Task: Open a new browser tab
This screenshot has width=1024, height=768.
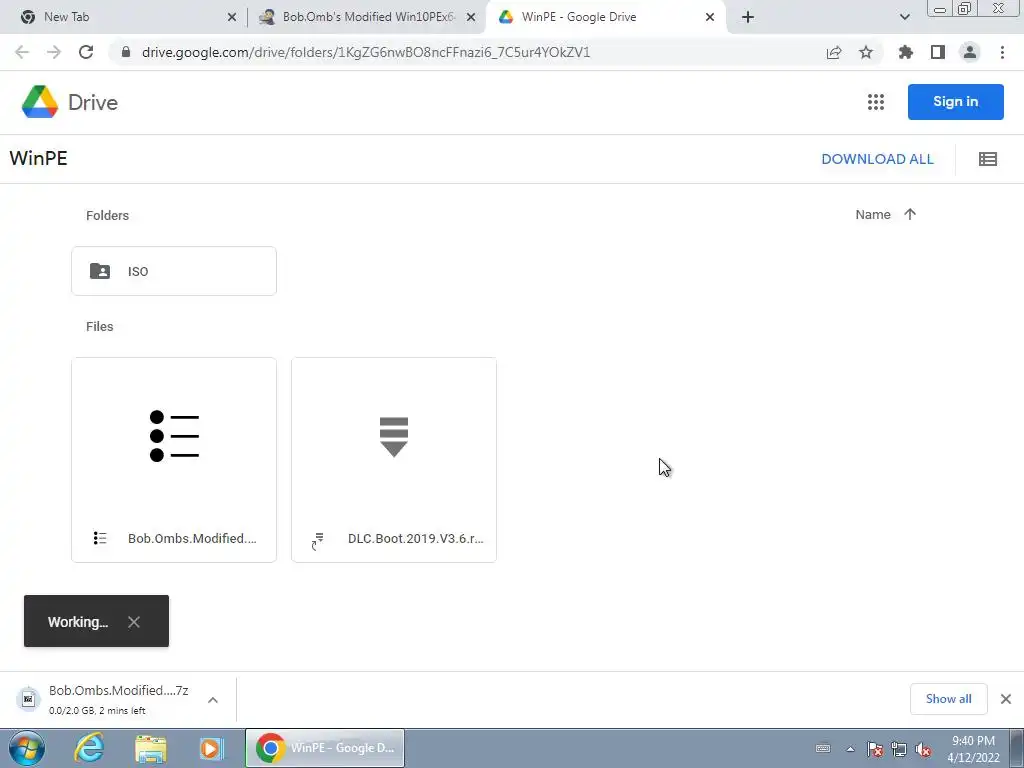Action: (748, 17)
